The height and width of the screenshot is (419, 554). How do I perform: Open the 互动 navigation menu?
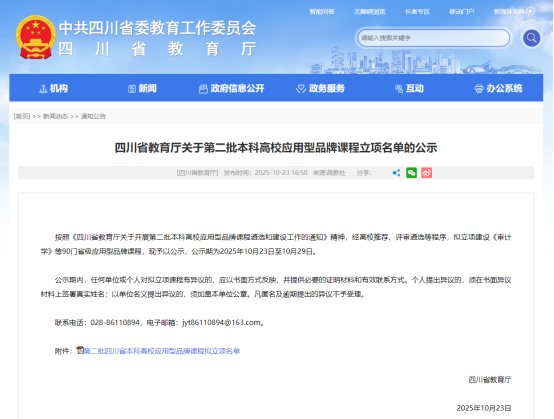[409, 88]
